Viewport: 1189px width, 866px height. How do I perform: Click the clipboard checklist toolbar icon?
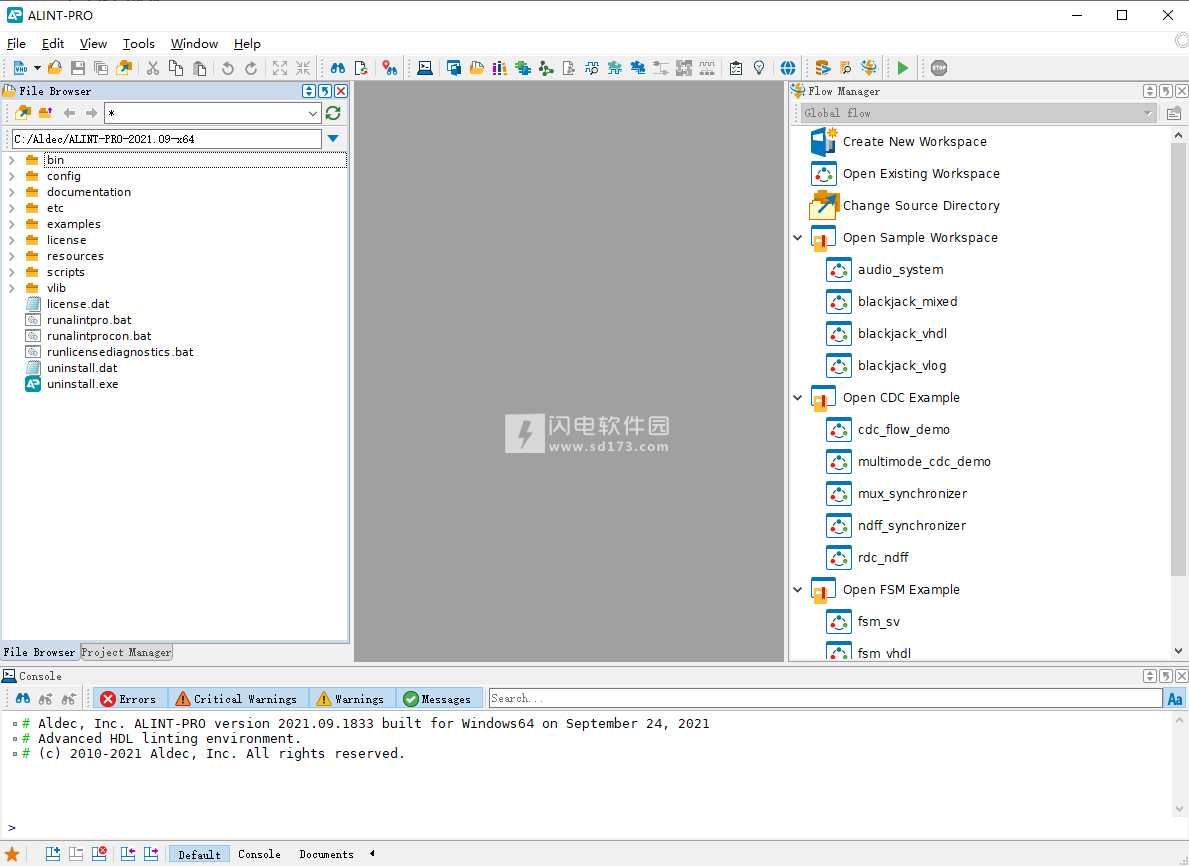[736, 68]
